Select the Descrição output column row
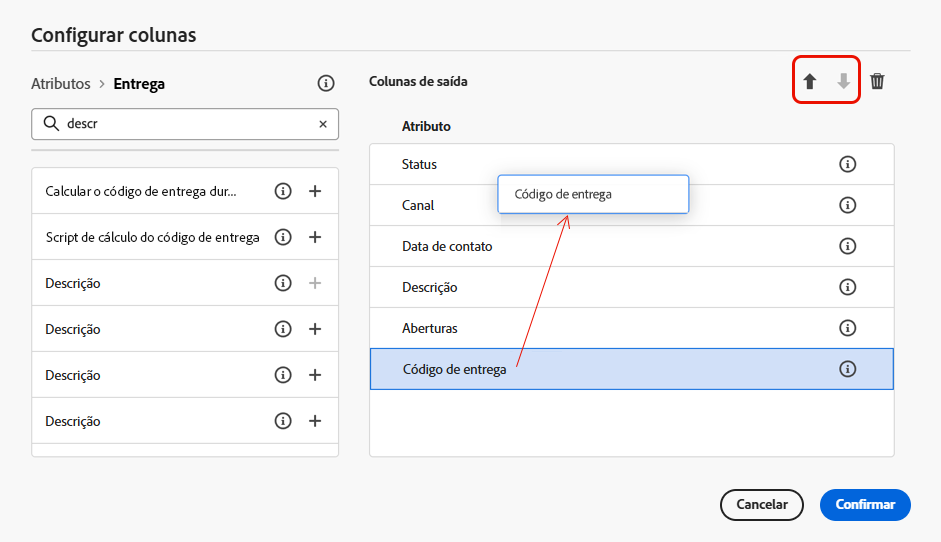 point(600,287)
